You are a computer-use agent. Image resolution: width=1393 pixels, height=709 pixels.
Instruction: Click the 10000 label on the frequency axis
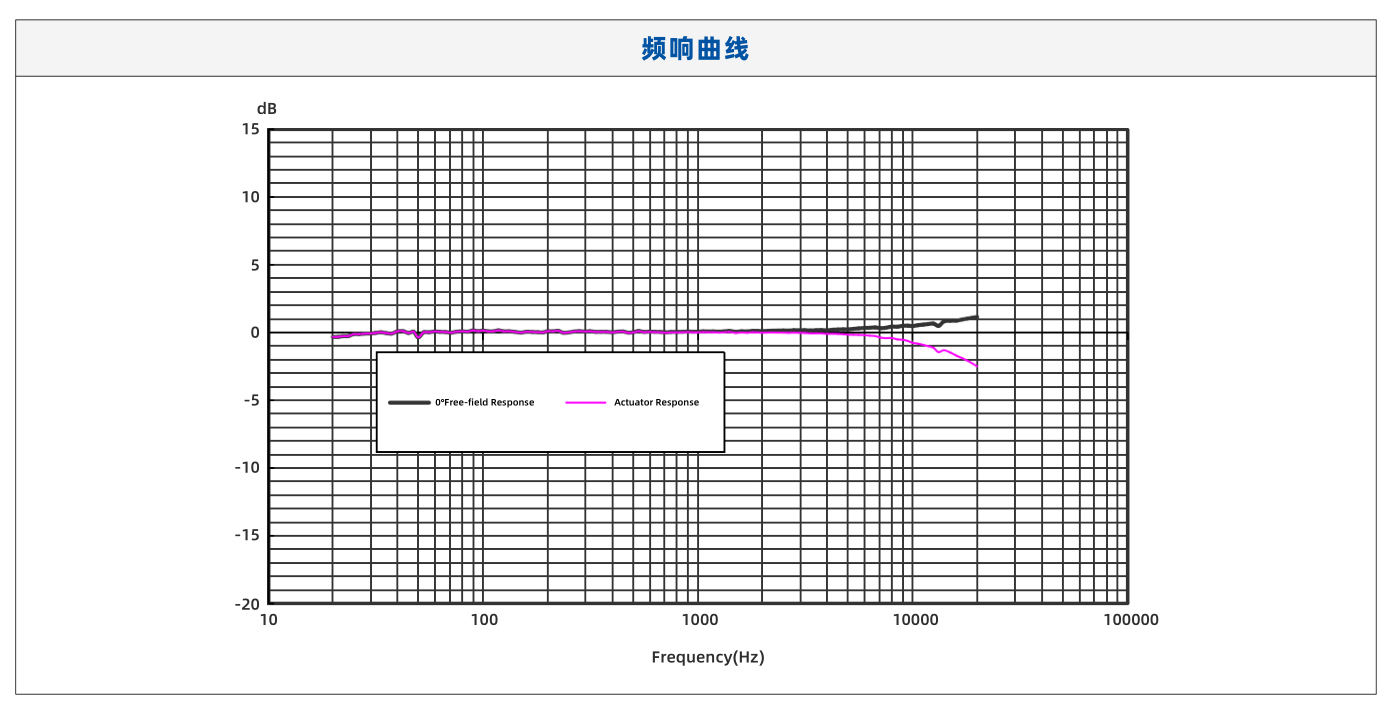pos(914,620)
